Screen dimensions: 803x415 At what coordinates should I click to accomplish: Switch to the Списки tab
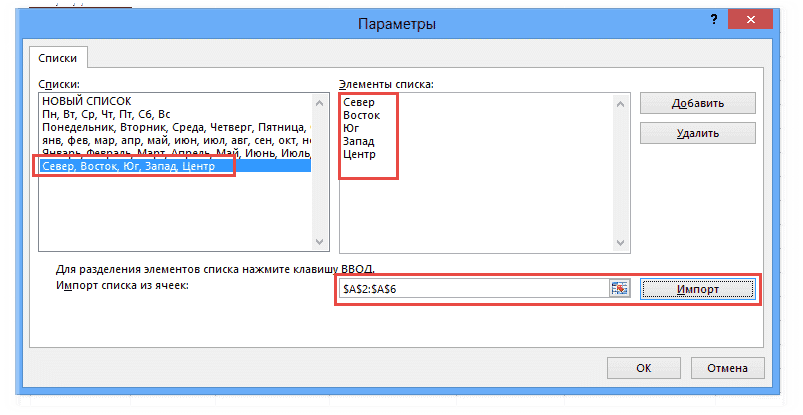click(58, 59)
